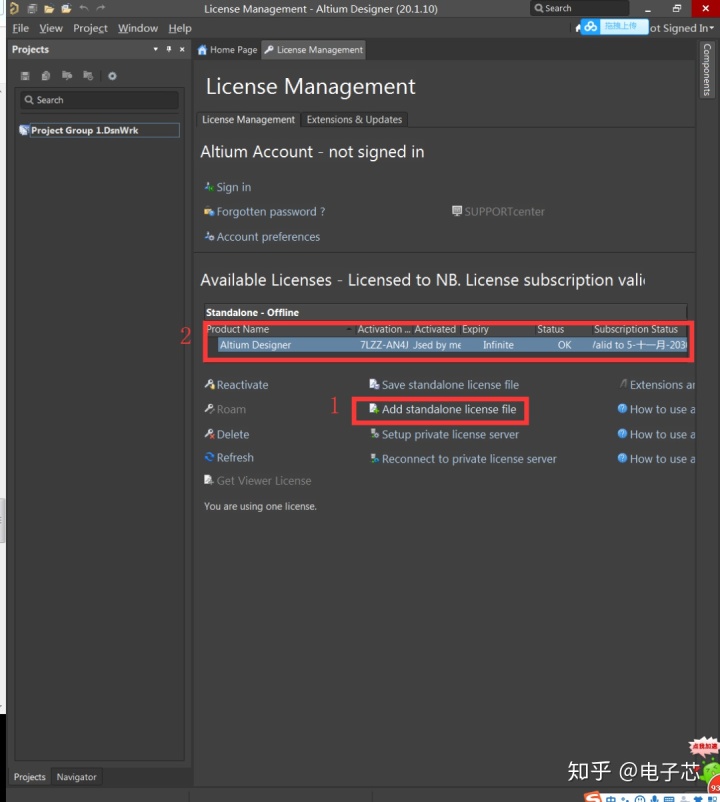Click the Sign in icon
The width and height of the screenshot is (720, 802).
pos(209,187)
